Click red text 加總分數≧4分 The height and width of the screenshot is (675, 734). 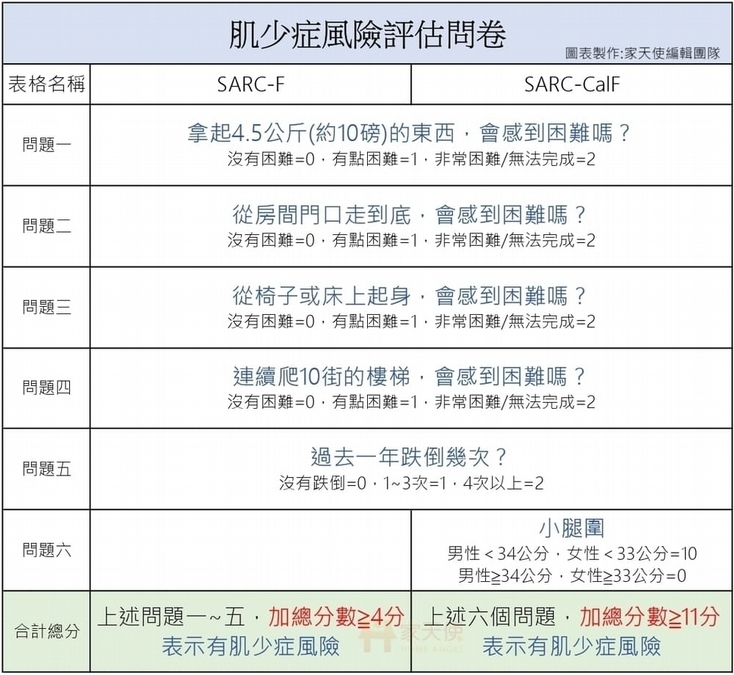(336, 617)
